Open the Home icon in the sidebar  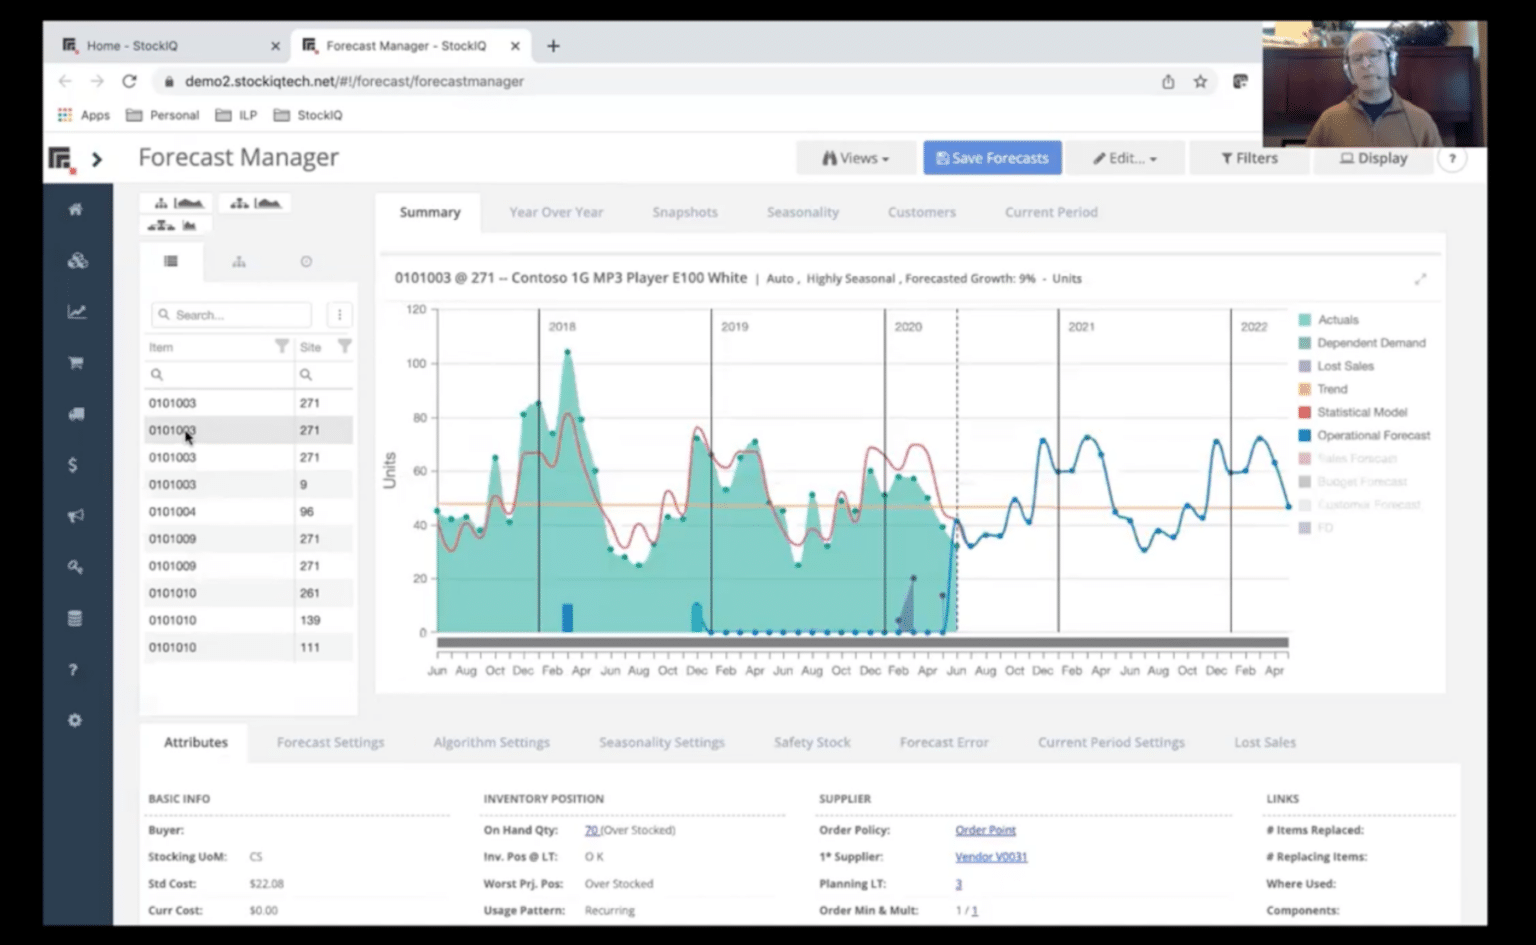pos(74,209)
